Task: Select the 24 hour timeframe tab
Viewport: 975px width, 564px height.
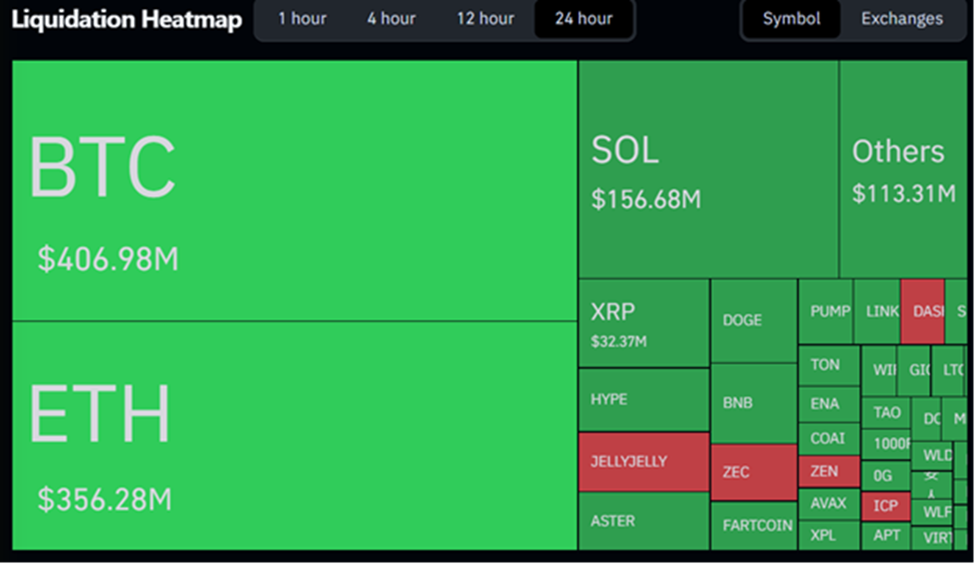Action: (x=584, y=19)
